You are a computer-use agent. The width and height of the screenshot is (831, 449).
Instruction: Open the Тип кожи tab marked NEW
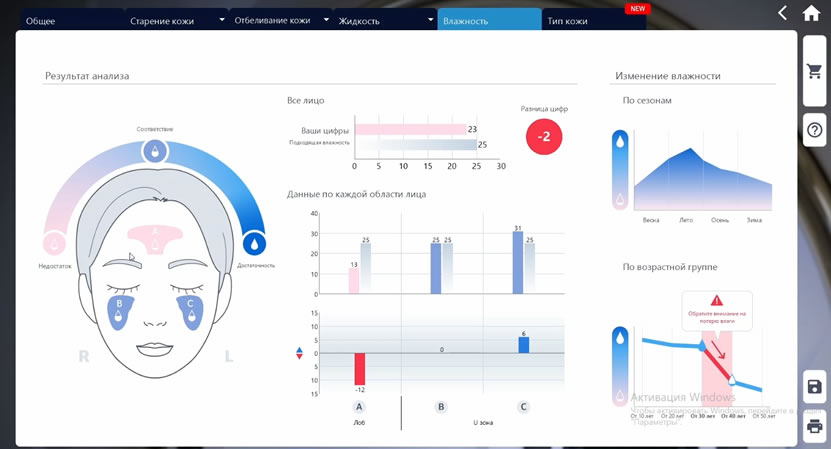tap(568, 20)
